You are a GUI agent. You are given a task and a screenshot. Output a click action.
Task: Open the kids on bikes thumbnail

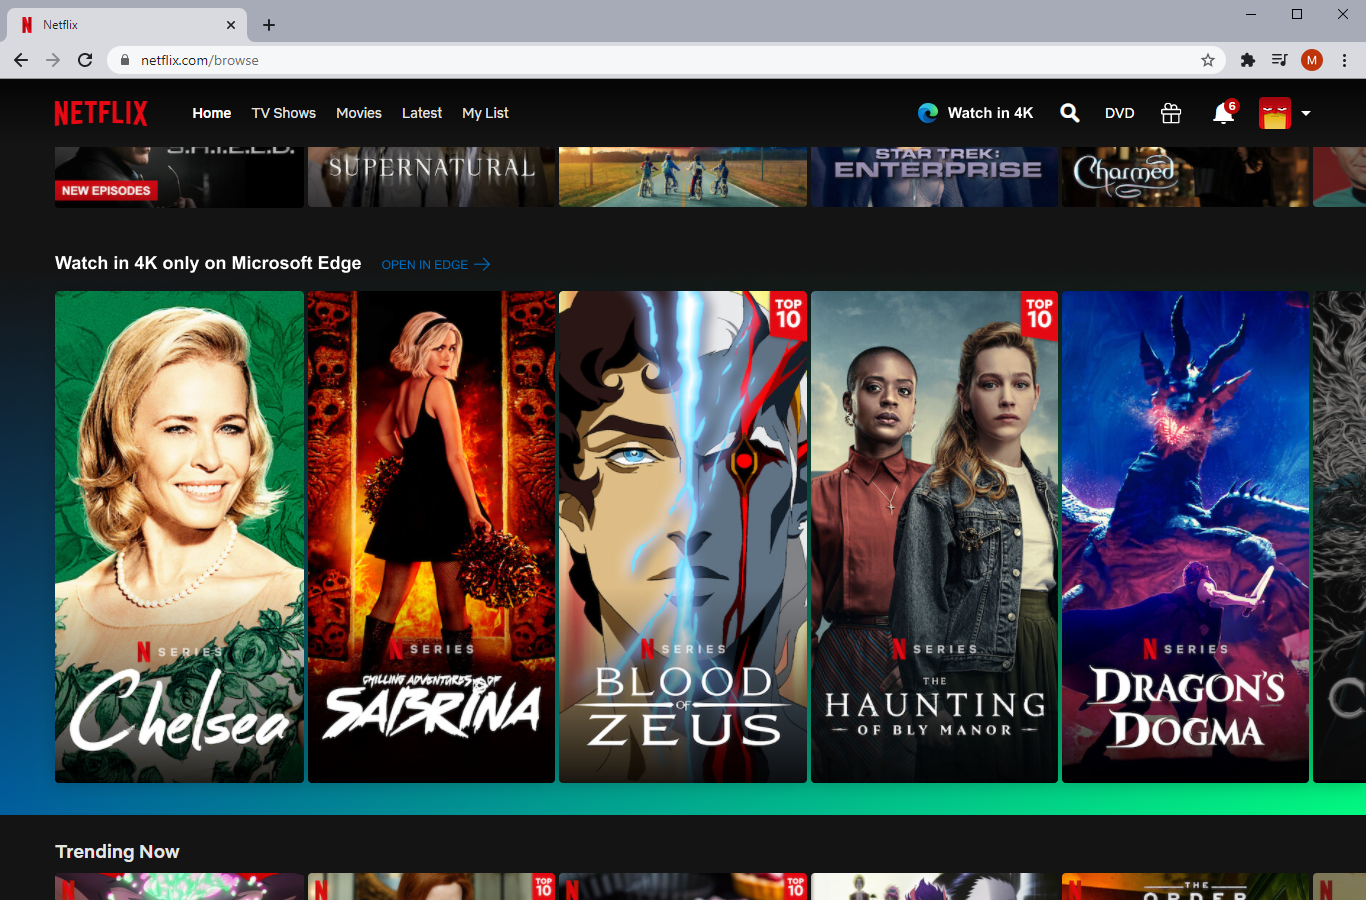683,177
